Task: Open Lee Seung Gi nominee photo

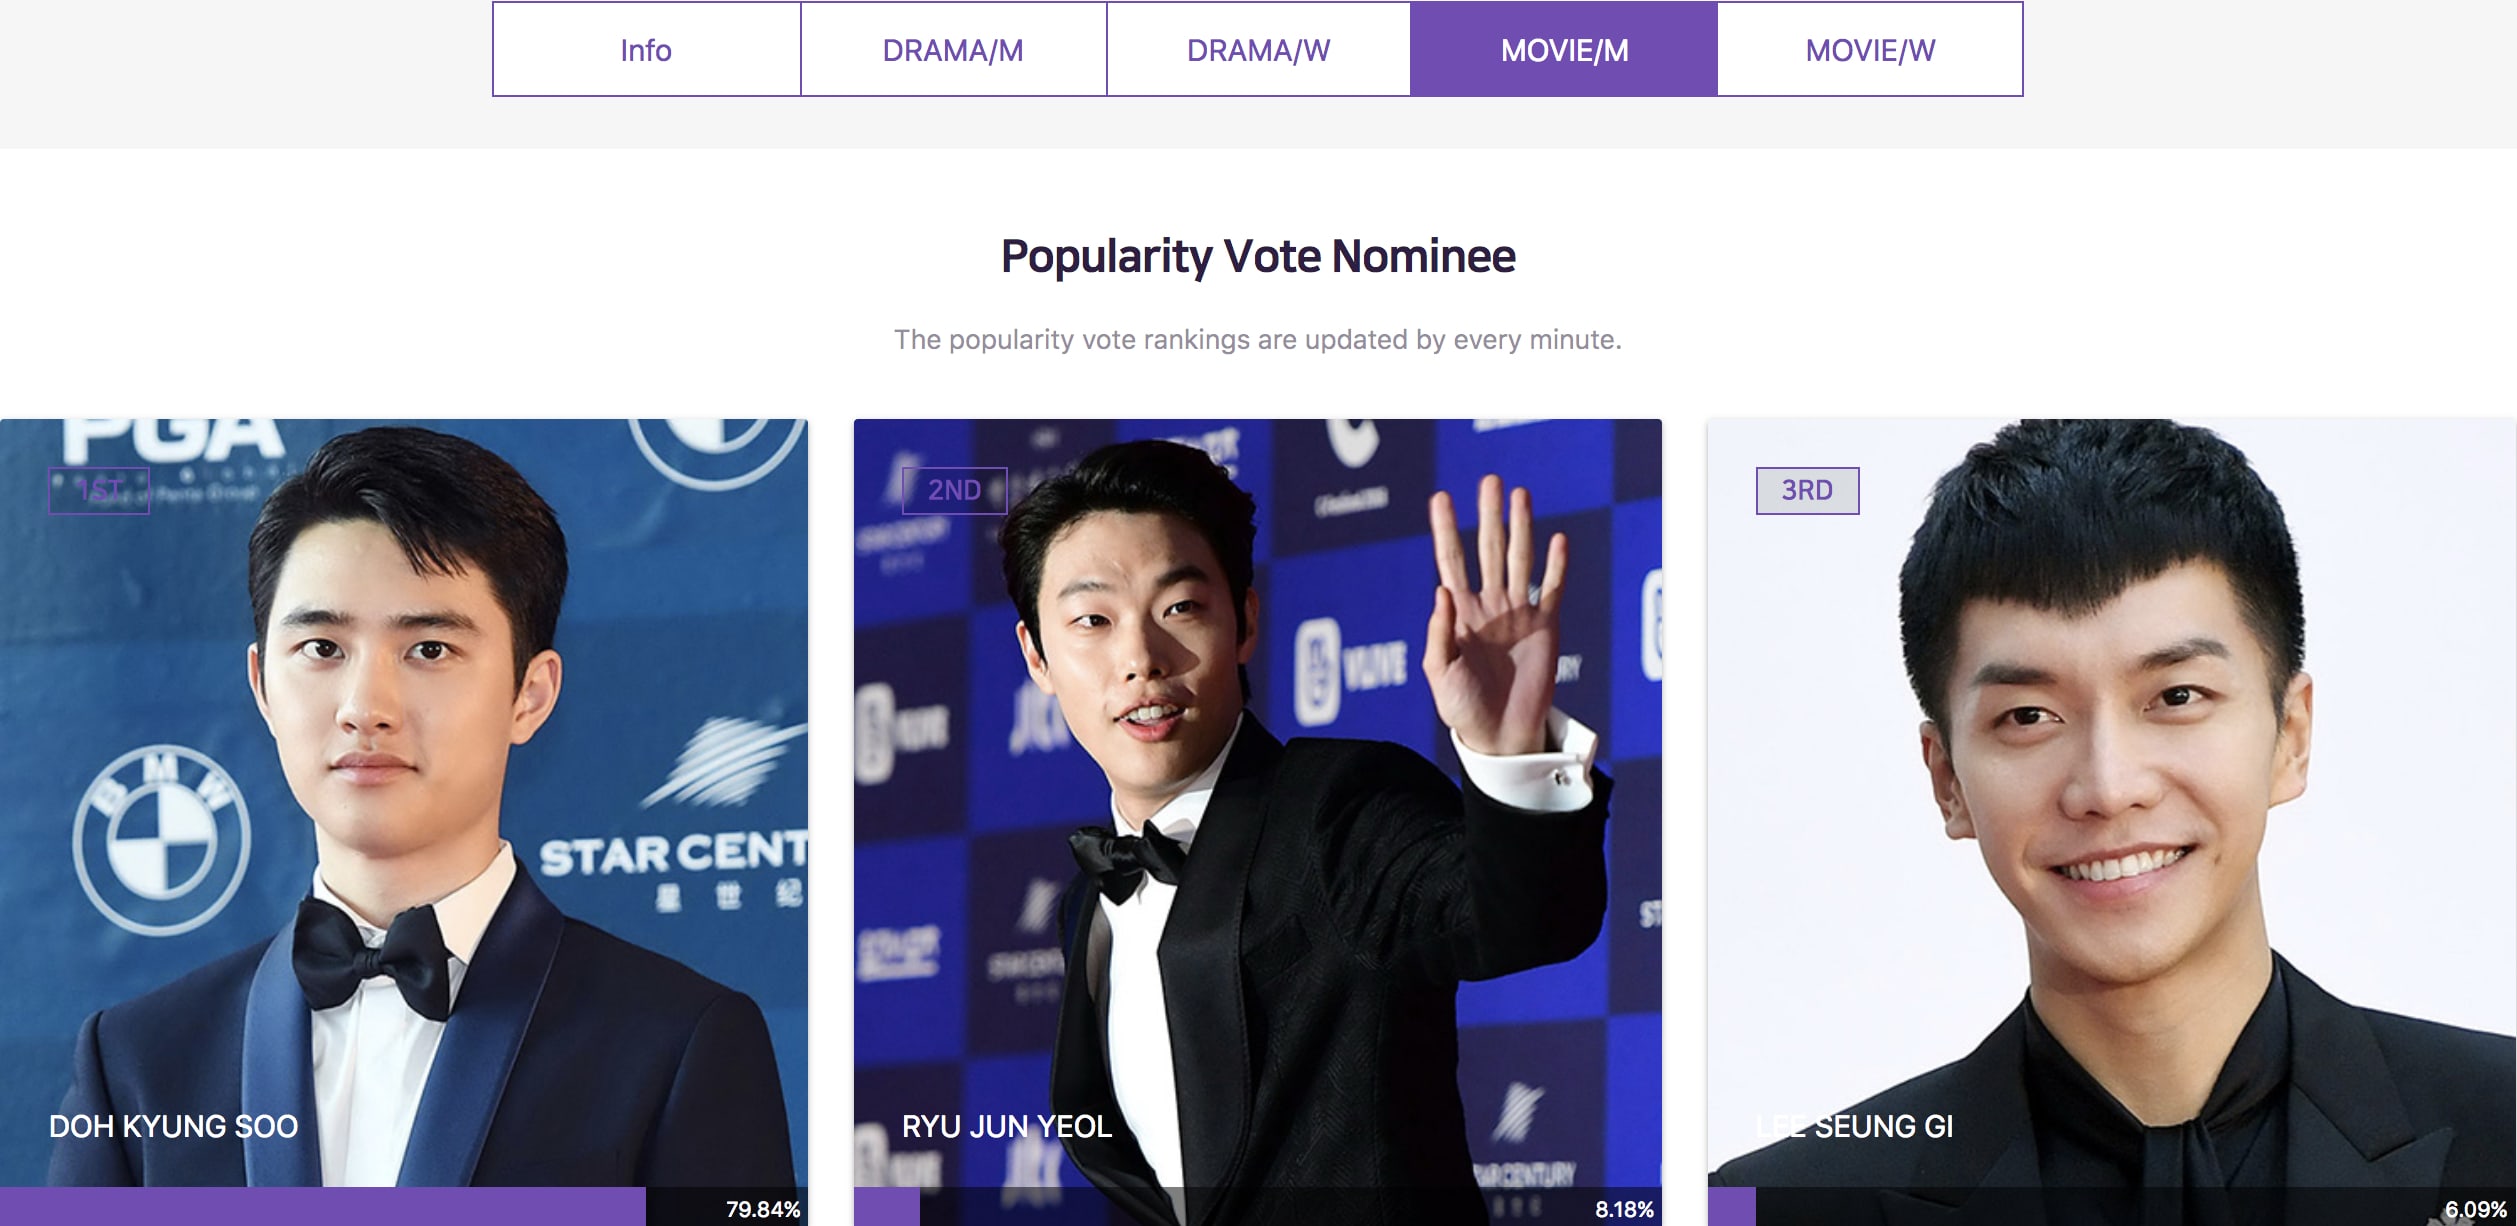Action: click(x=2112, y=802)
